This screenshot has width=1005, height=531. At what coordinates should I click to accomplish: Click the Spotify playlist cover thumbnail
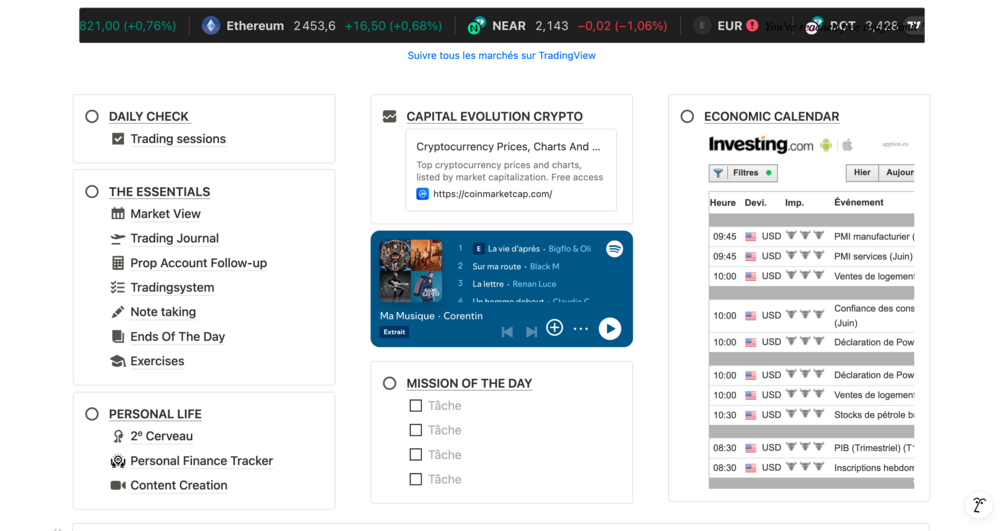pos(411,271)
